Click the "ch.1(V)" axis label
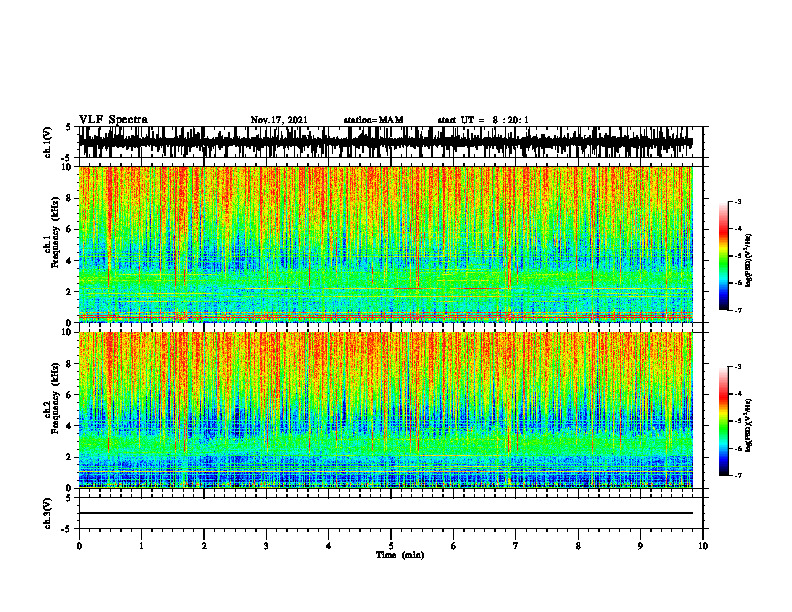The image size is (792, 612). [x=47, y=142]
